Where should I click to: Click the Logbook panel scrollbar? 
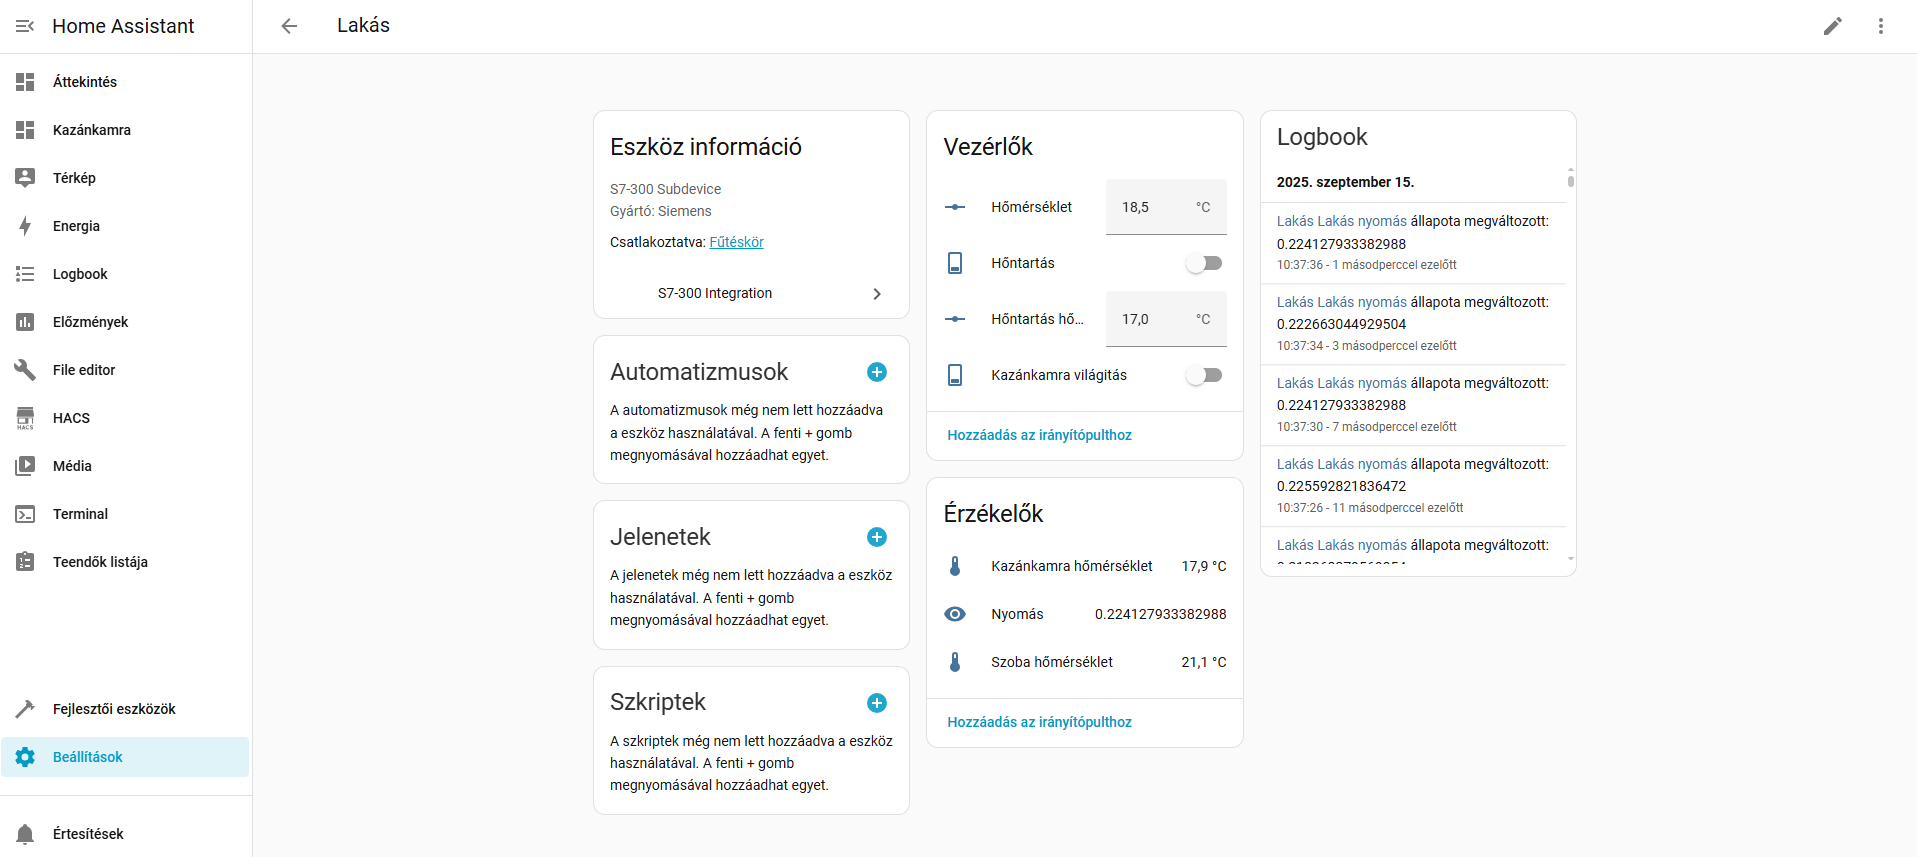click(x=1570, y=181)
